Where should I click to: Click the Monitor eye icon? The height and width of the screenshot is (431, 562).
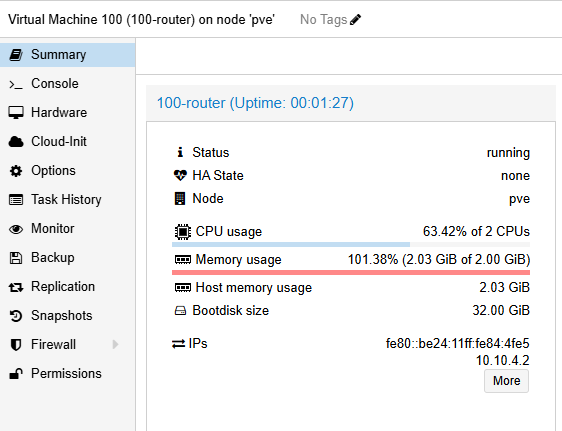[16, 229]
